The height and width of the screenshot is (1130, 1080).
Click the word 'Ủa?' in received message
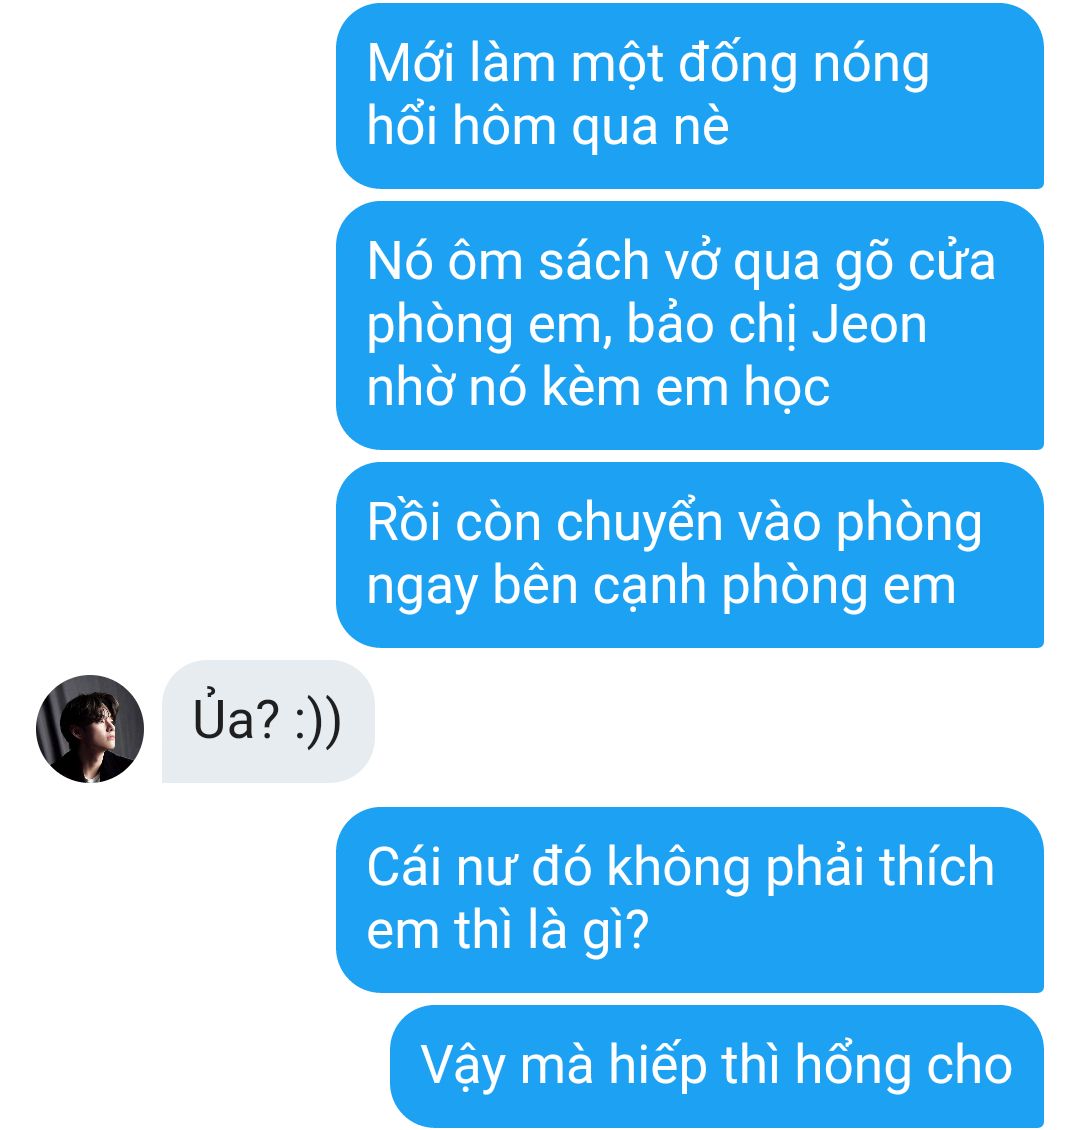(236, 718)
